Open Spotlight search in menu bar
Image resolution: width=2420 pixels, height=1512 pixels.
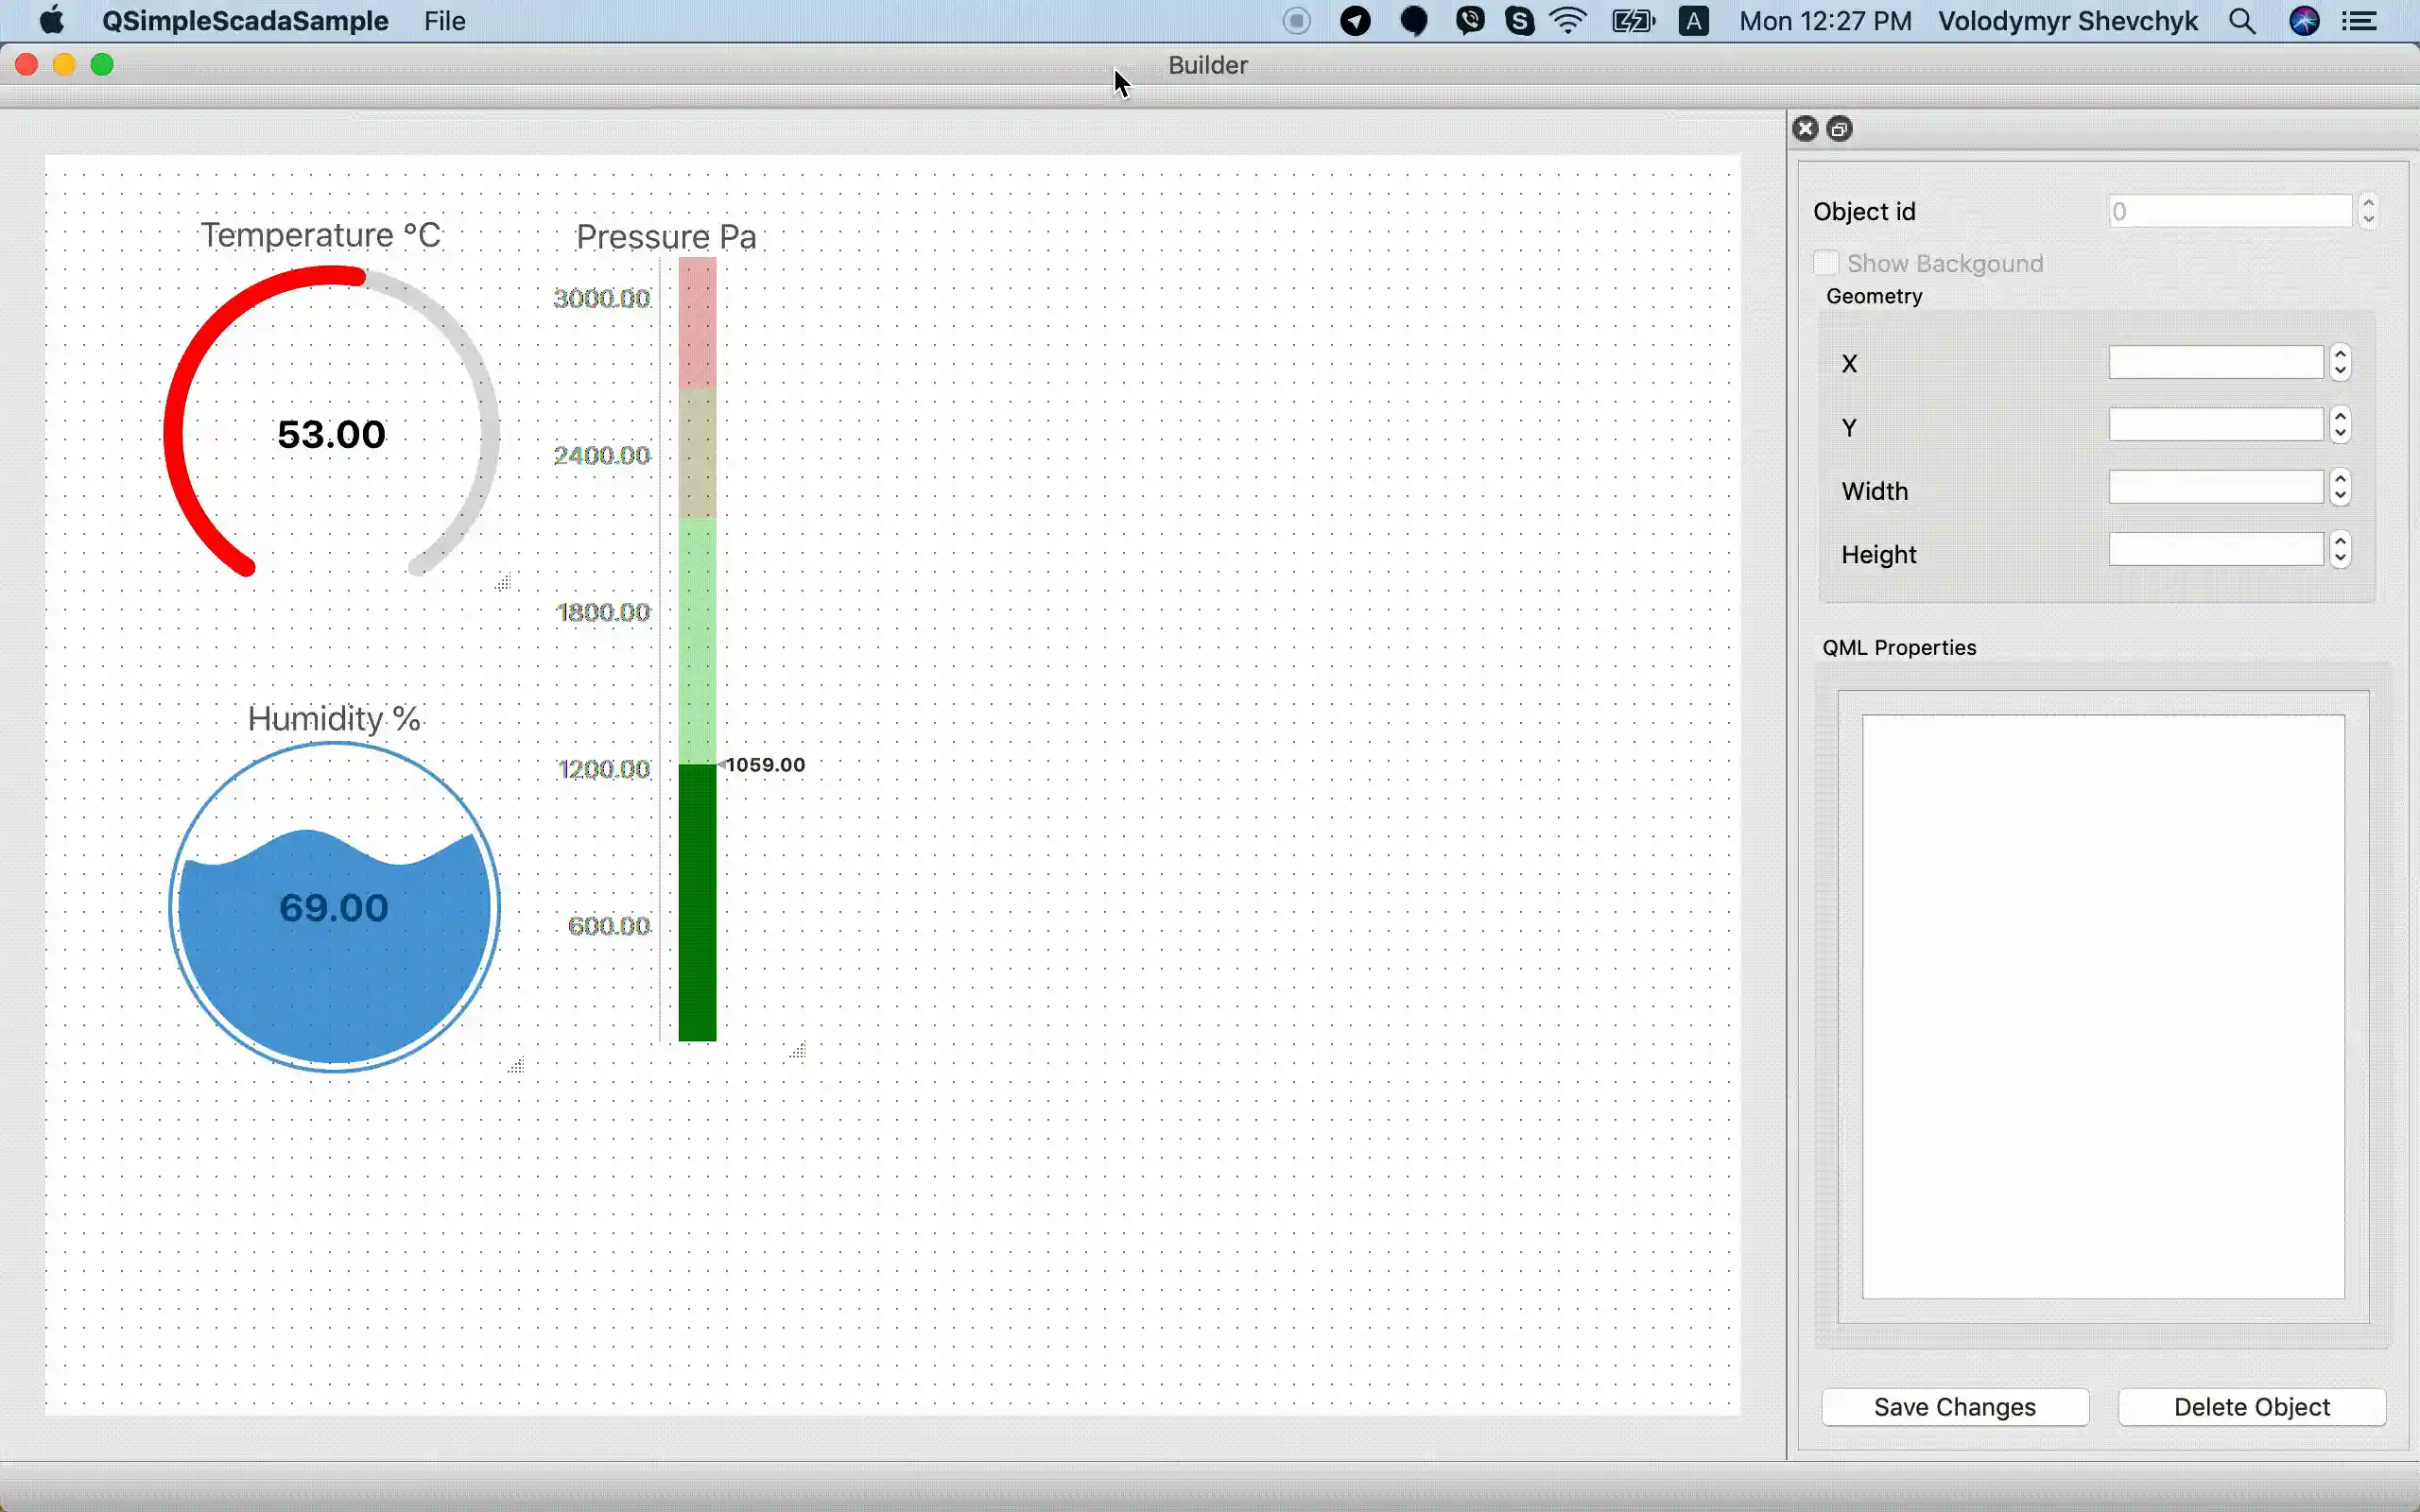pyautogui.click(x=2242, y=22)
